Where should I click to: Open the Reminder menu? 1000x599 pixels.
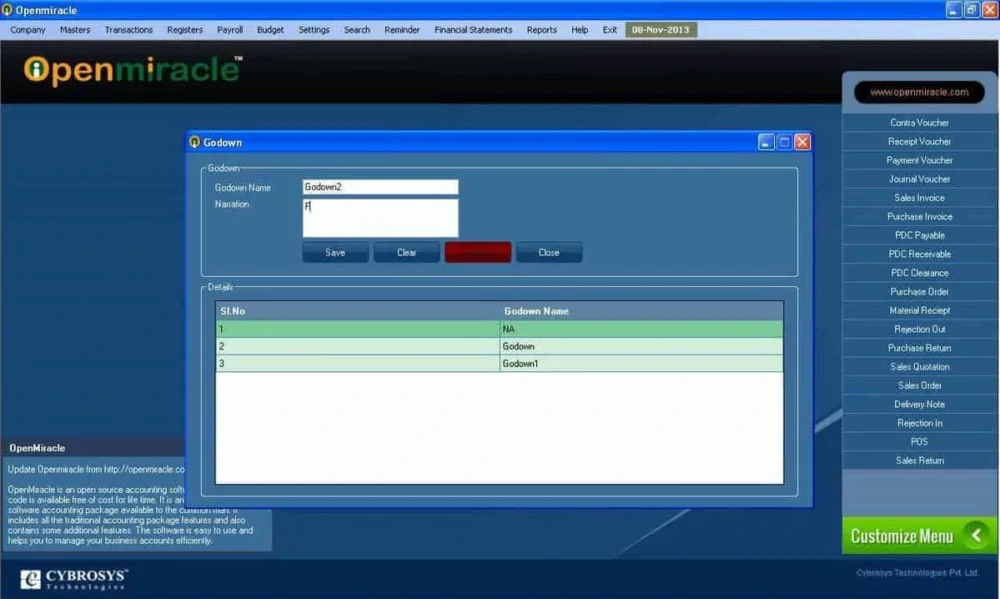point(402,30)
